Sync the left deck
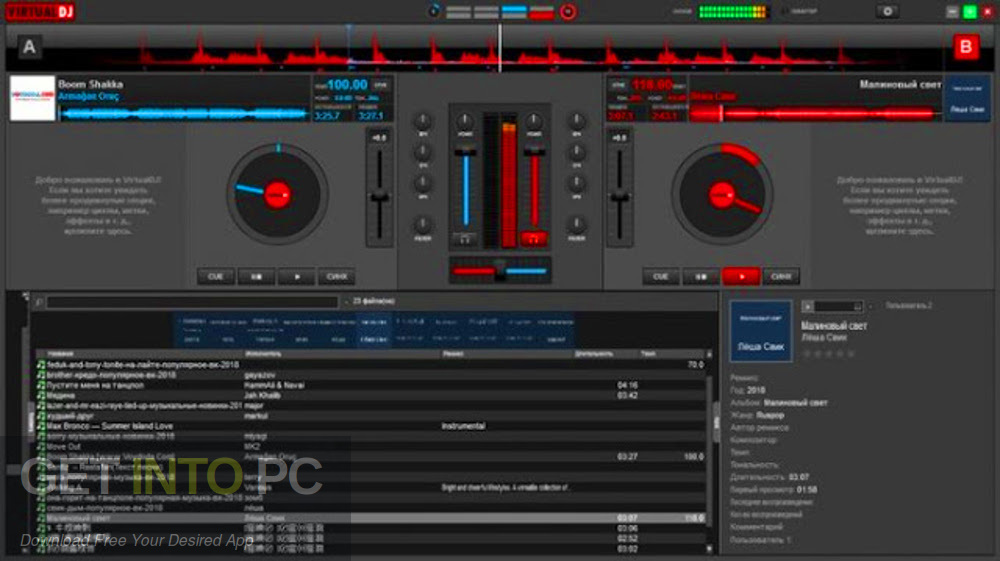The image size is (1000, 561). (337, 277)
